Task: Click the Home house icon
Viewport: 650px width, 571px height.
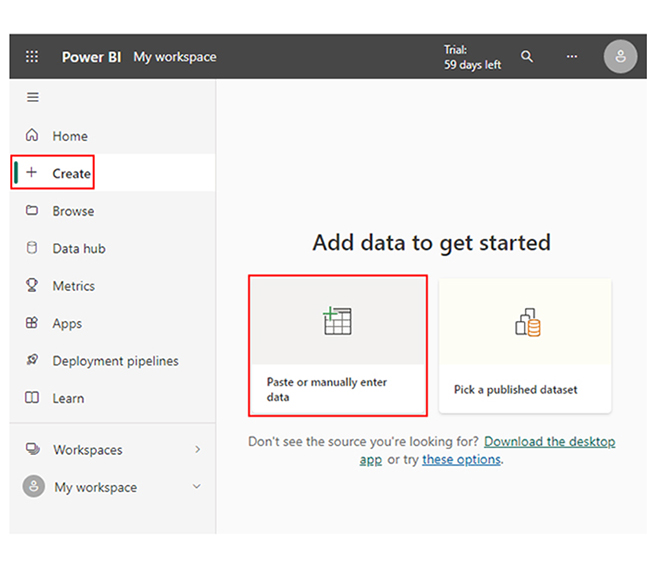Action: click(x=32, y=135)
